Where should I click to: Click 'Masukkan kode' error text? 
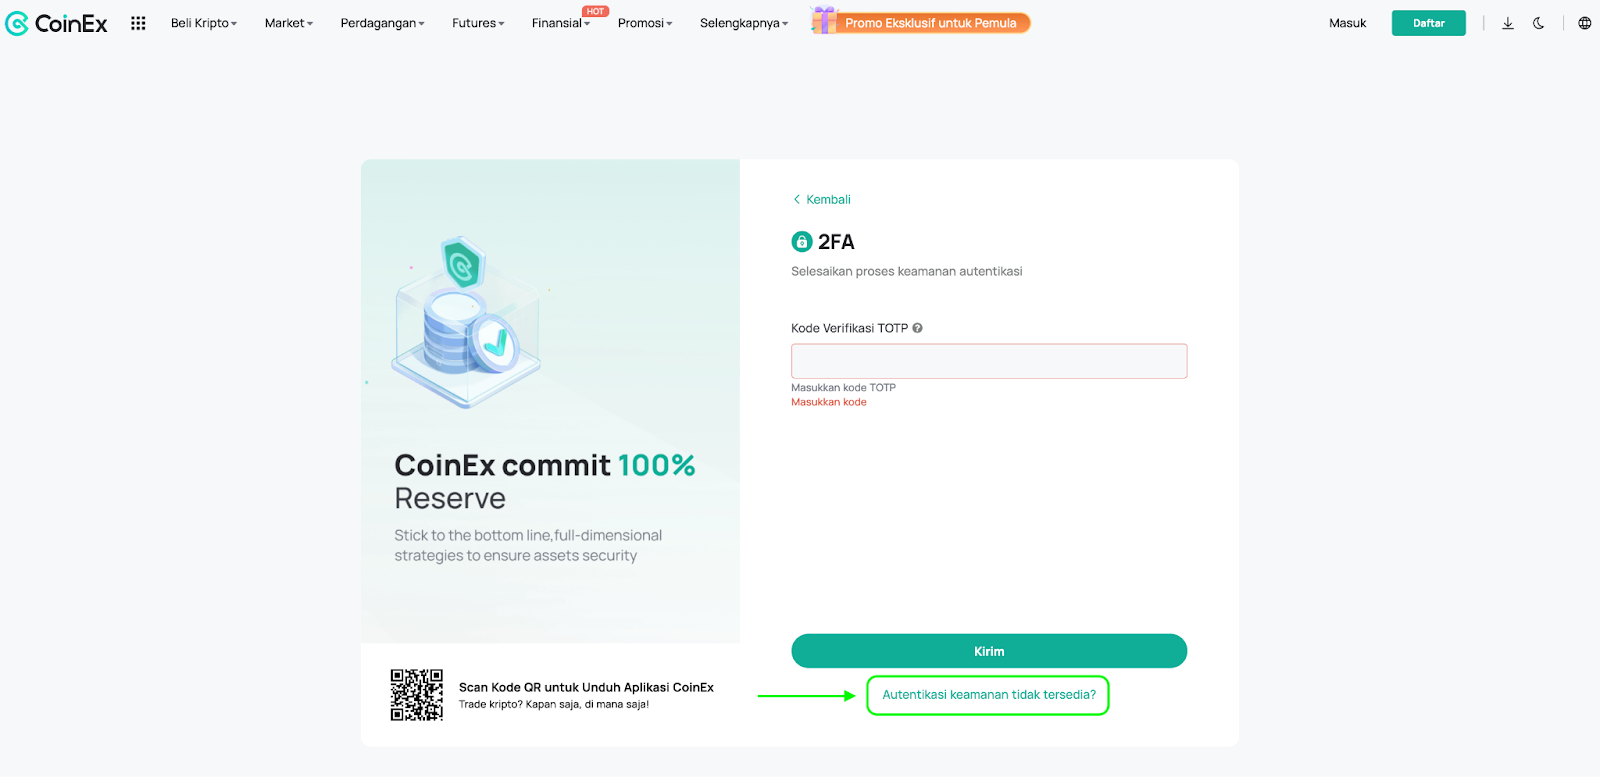[829, 402]
